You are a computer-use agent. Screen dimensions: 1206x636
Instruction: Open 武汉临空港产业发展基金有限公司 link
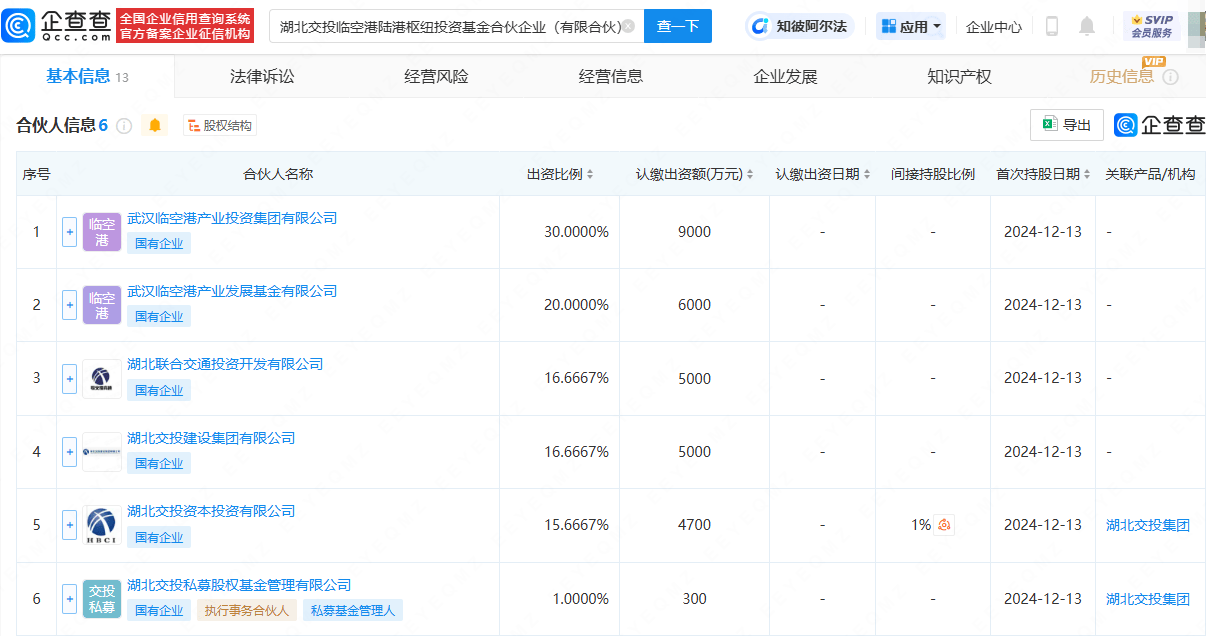point(232,291)
